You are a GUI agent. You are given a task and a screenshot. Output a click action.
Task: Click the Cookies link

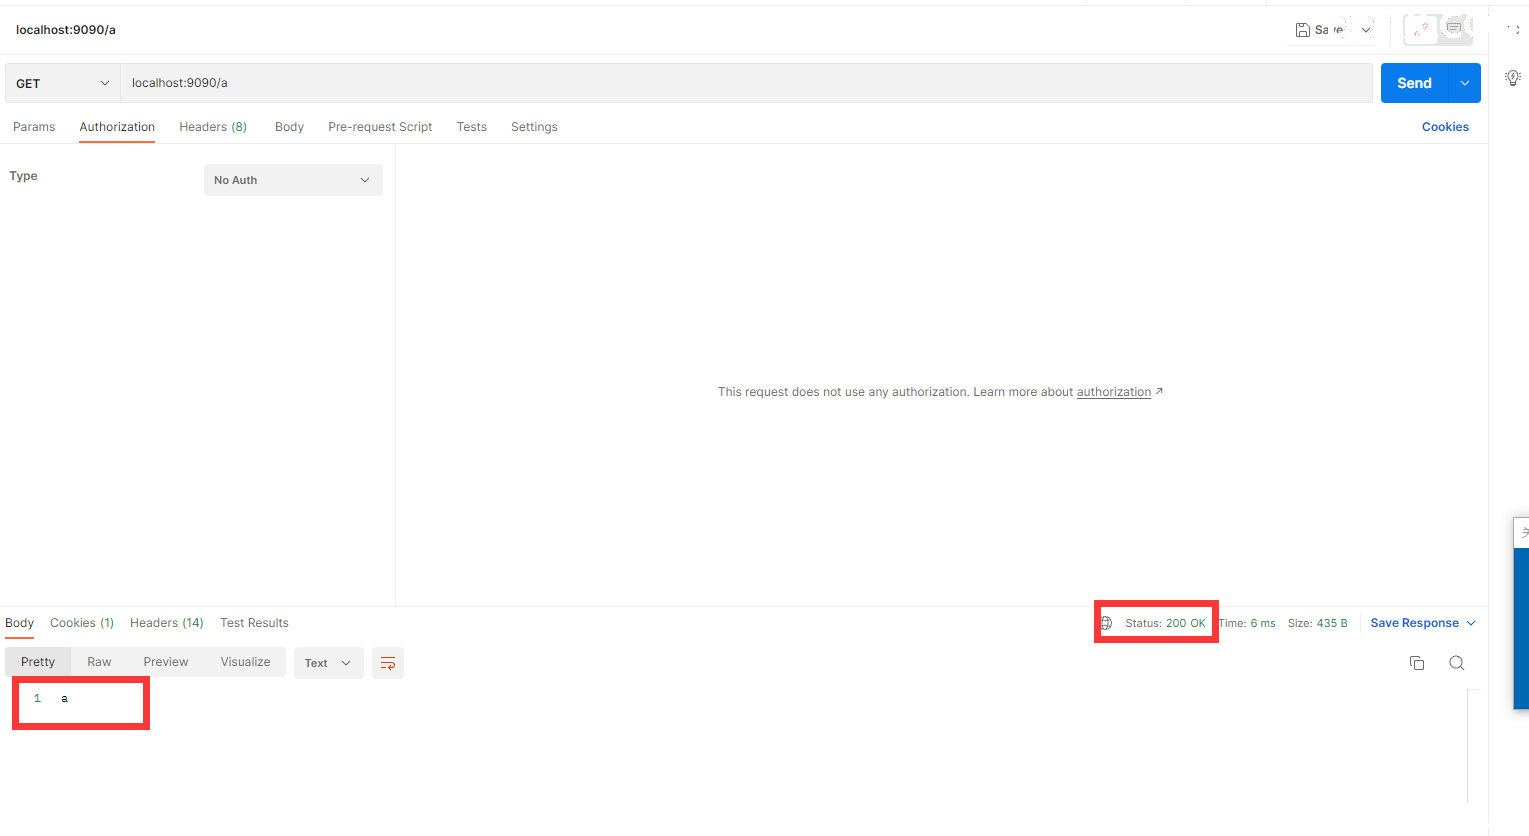tap(1445, 127)
